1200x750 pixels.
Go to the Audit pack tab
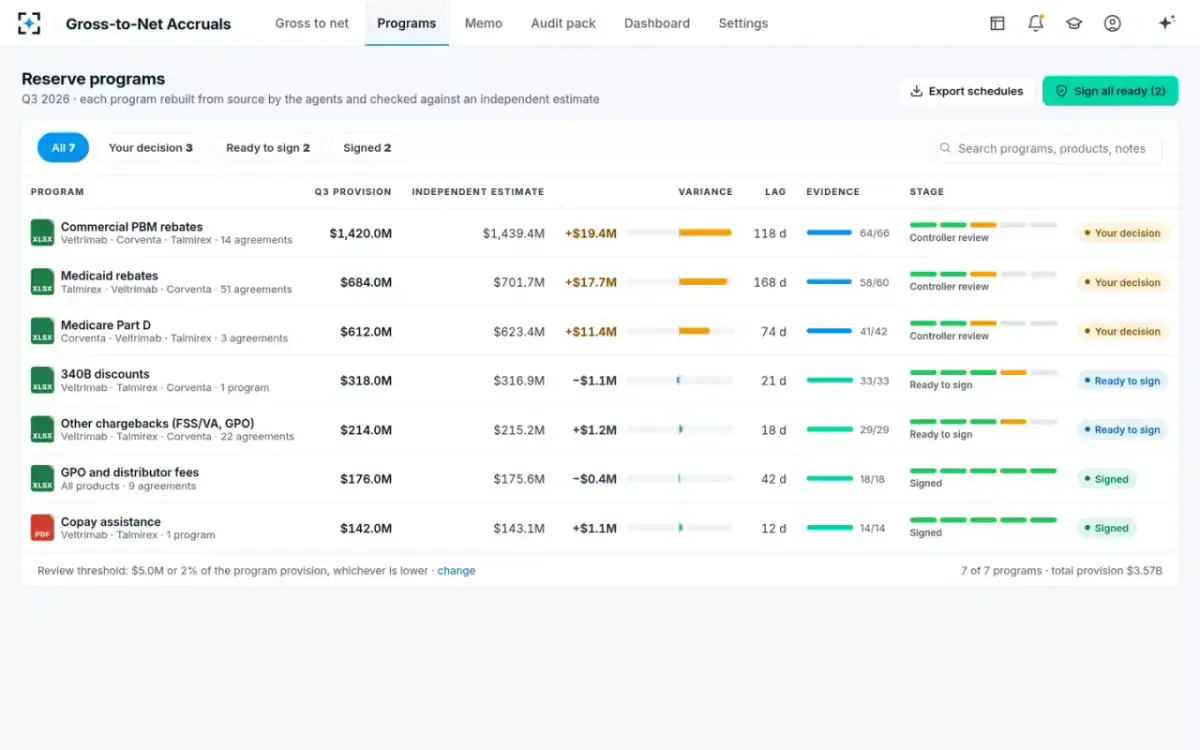[x=563, y=23]
